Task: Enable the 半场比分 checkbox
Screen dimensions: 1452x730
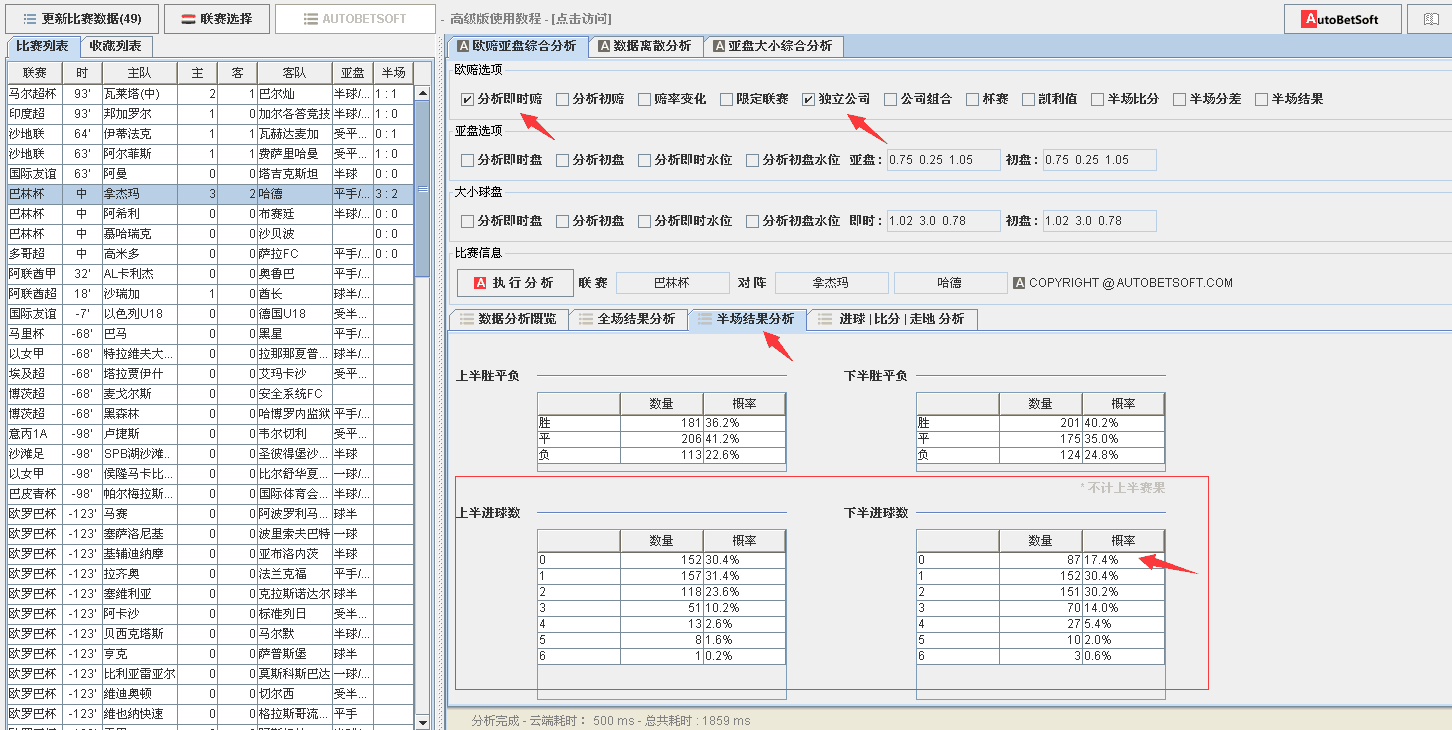Action: 1098,99
